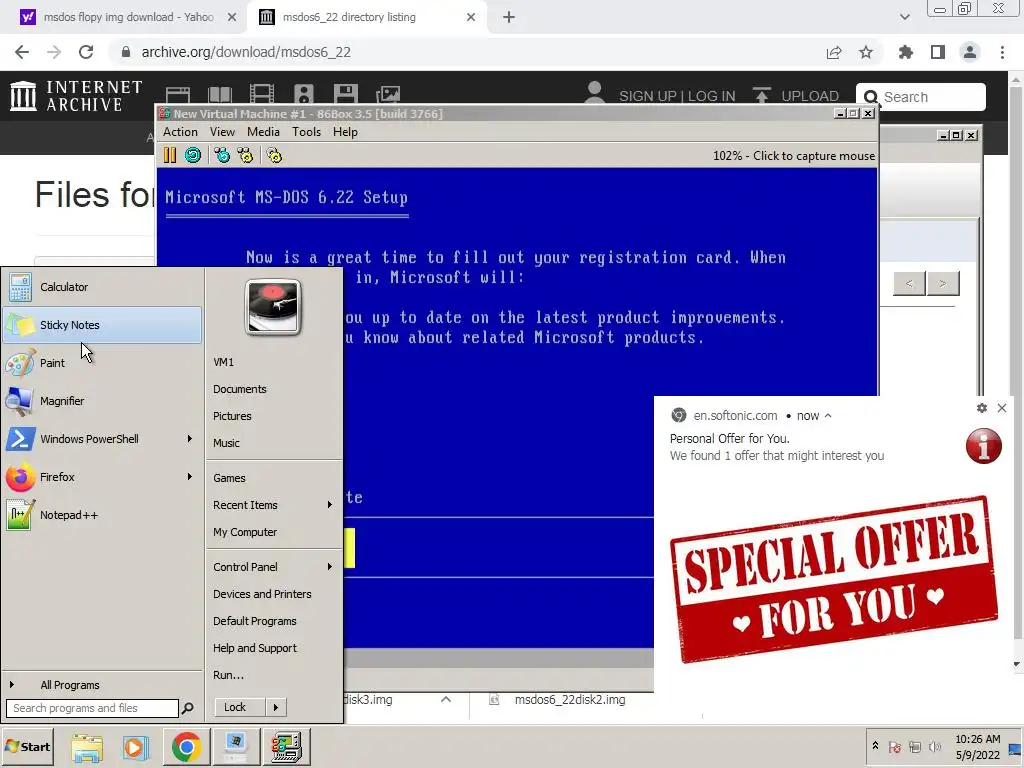Open Windows Media Player from the taskbar
The width and height of the screenshot is (1024, 768).
click(135, 748)
